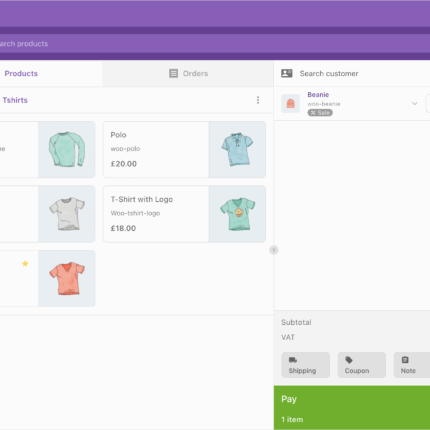The width and height of the screenshot is (430, 430).
Task: Open the Beanie product name link
Action: 318,95
